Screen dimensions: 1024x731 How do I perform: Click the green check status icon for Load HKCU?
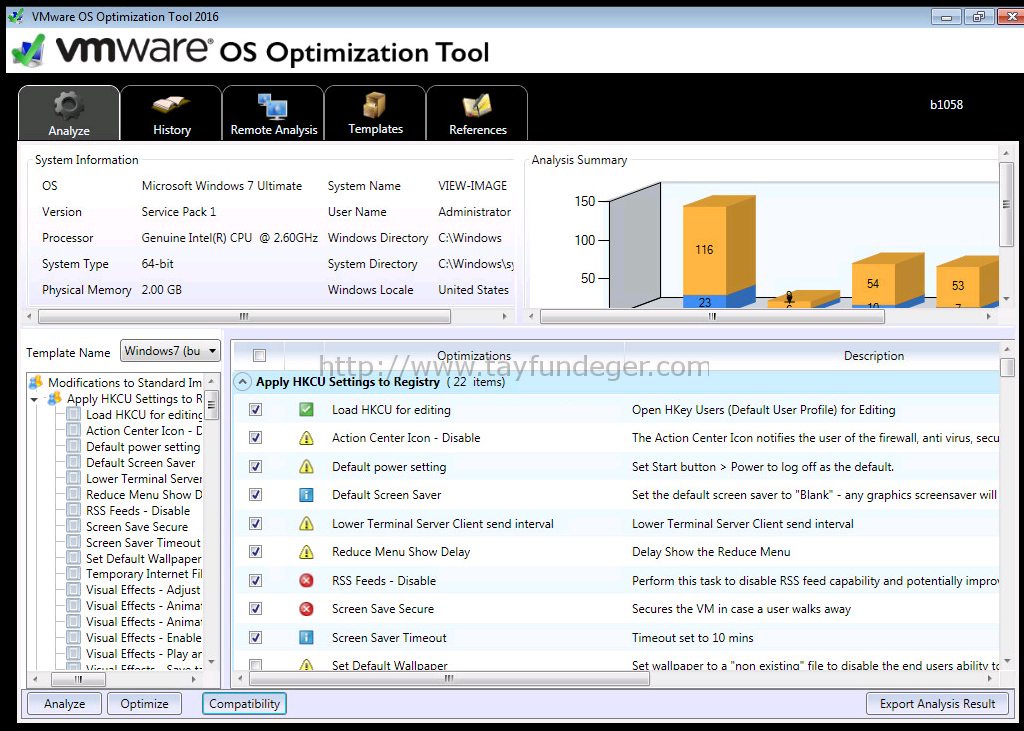(306, 410)
